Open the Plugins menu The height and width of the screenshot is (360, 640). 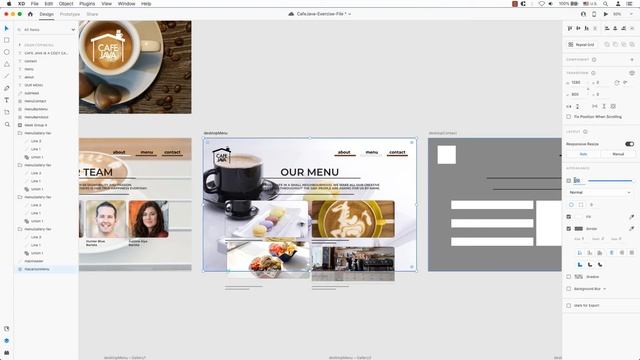click(x=87, y=4)
